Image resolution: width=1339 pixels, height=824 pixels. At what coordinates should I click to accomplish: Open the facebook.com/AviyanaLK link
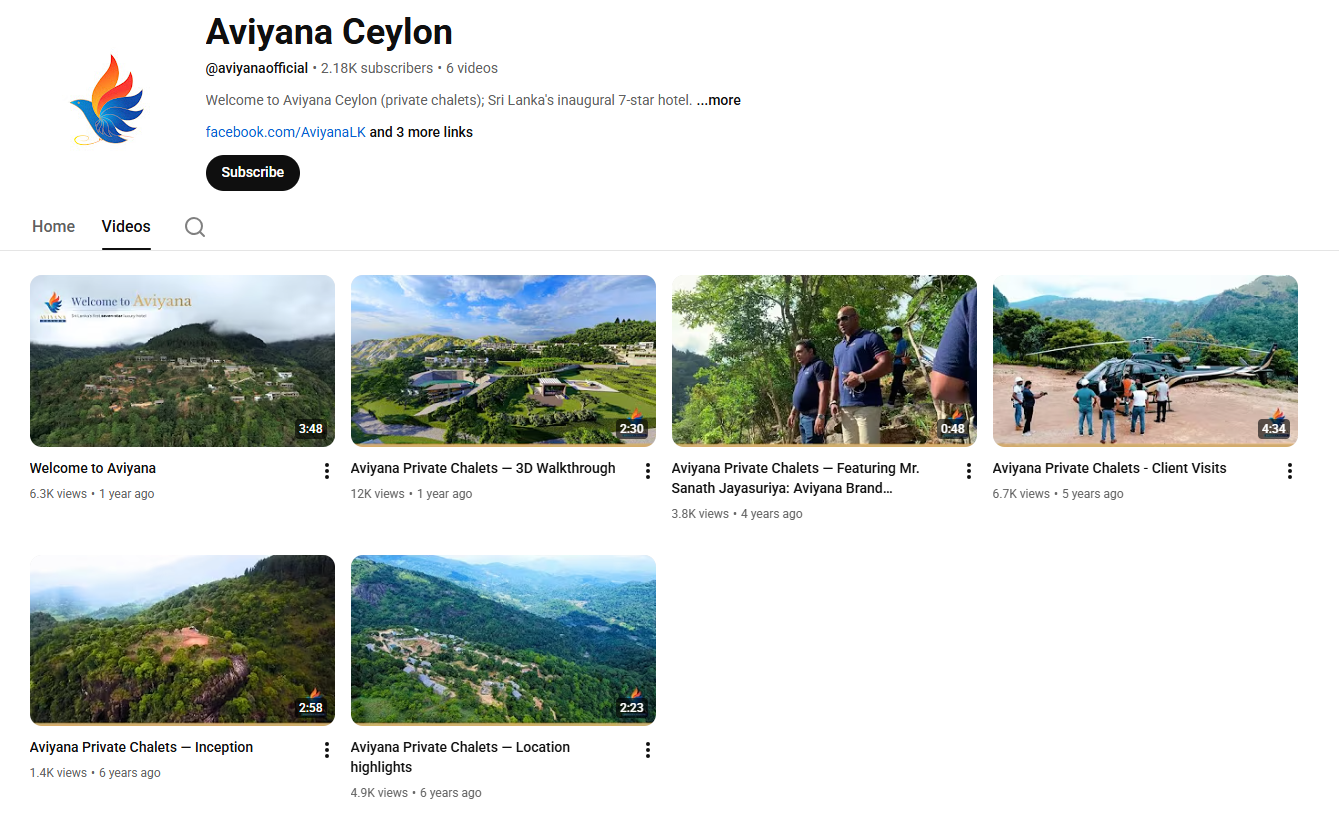click(x=286, y=132)
